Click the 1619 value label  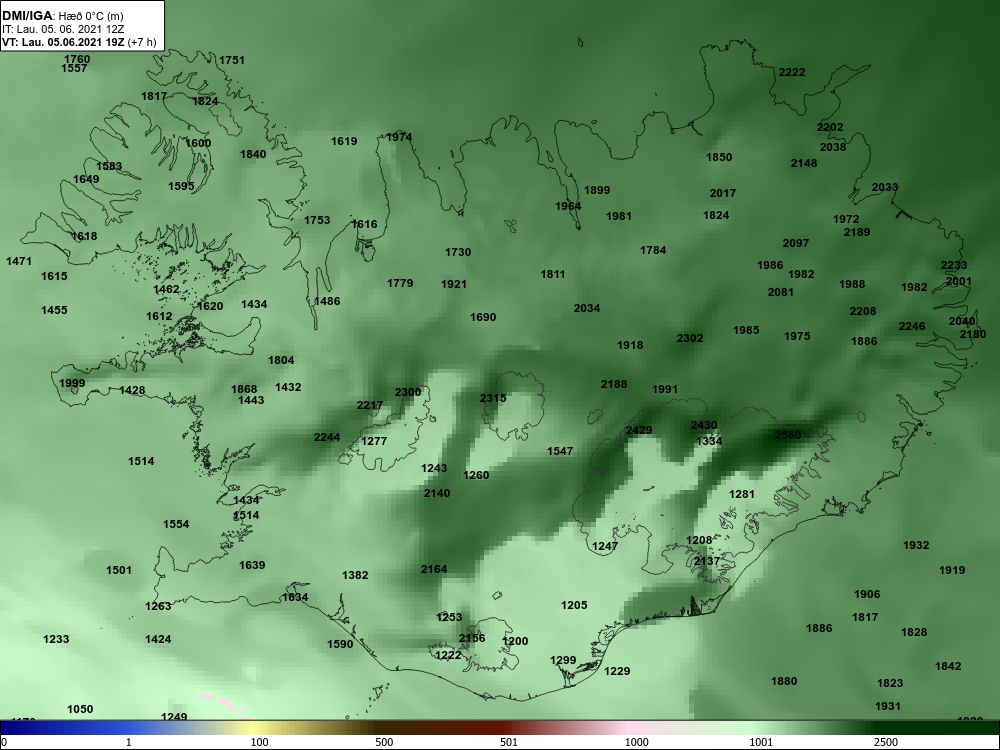click(344, 142)
